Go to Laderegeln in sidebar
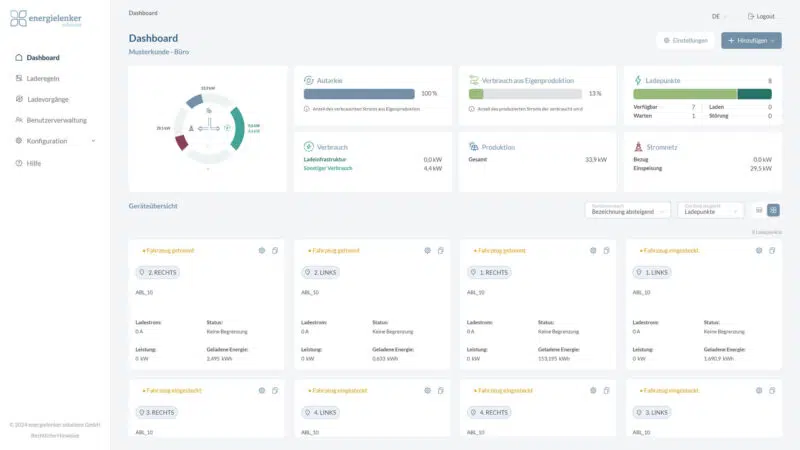Image resolution: width=800 pixels, height=450 pixels. tap(43, 78)
